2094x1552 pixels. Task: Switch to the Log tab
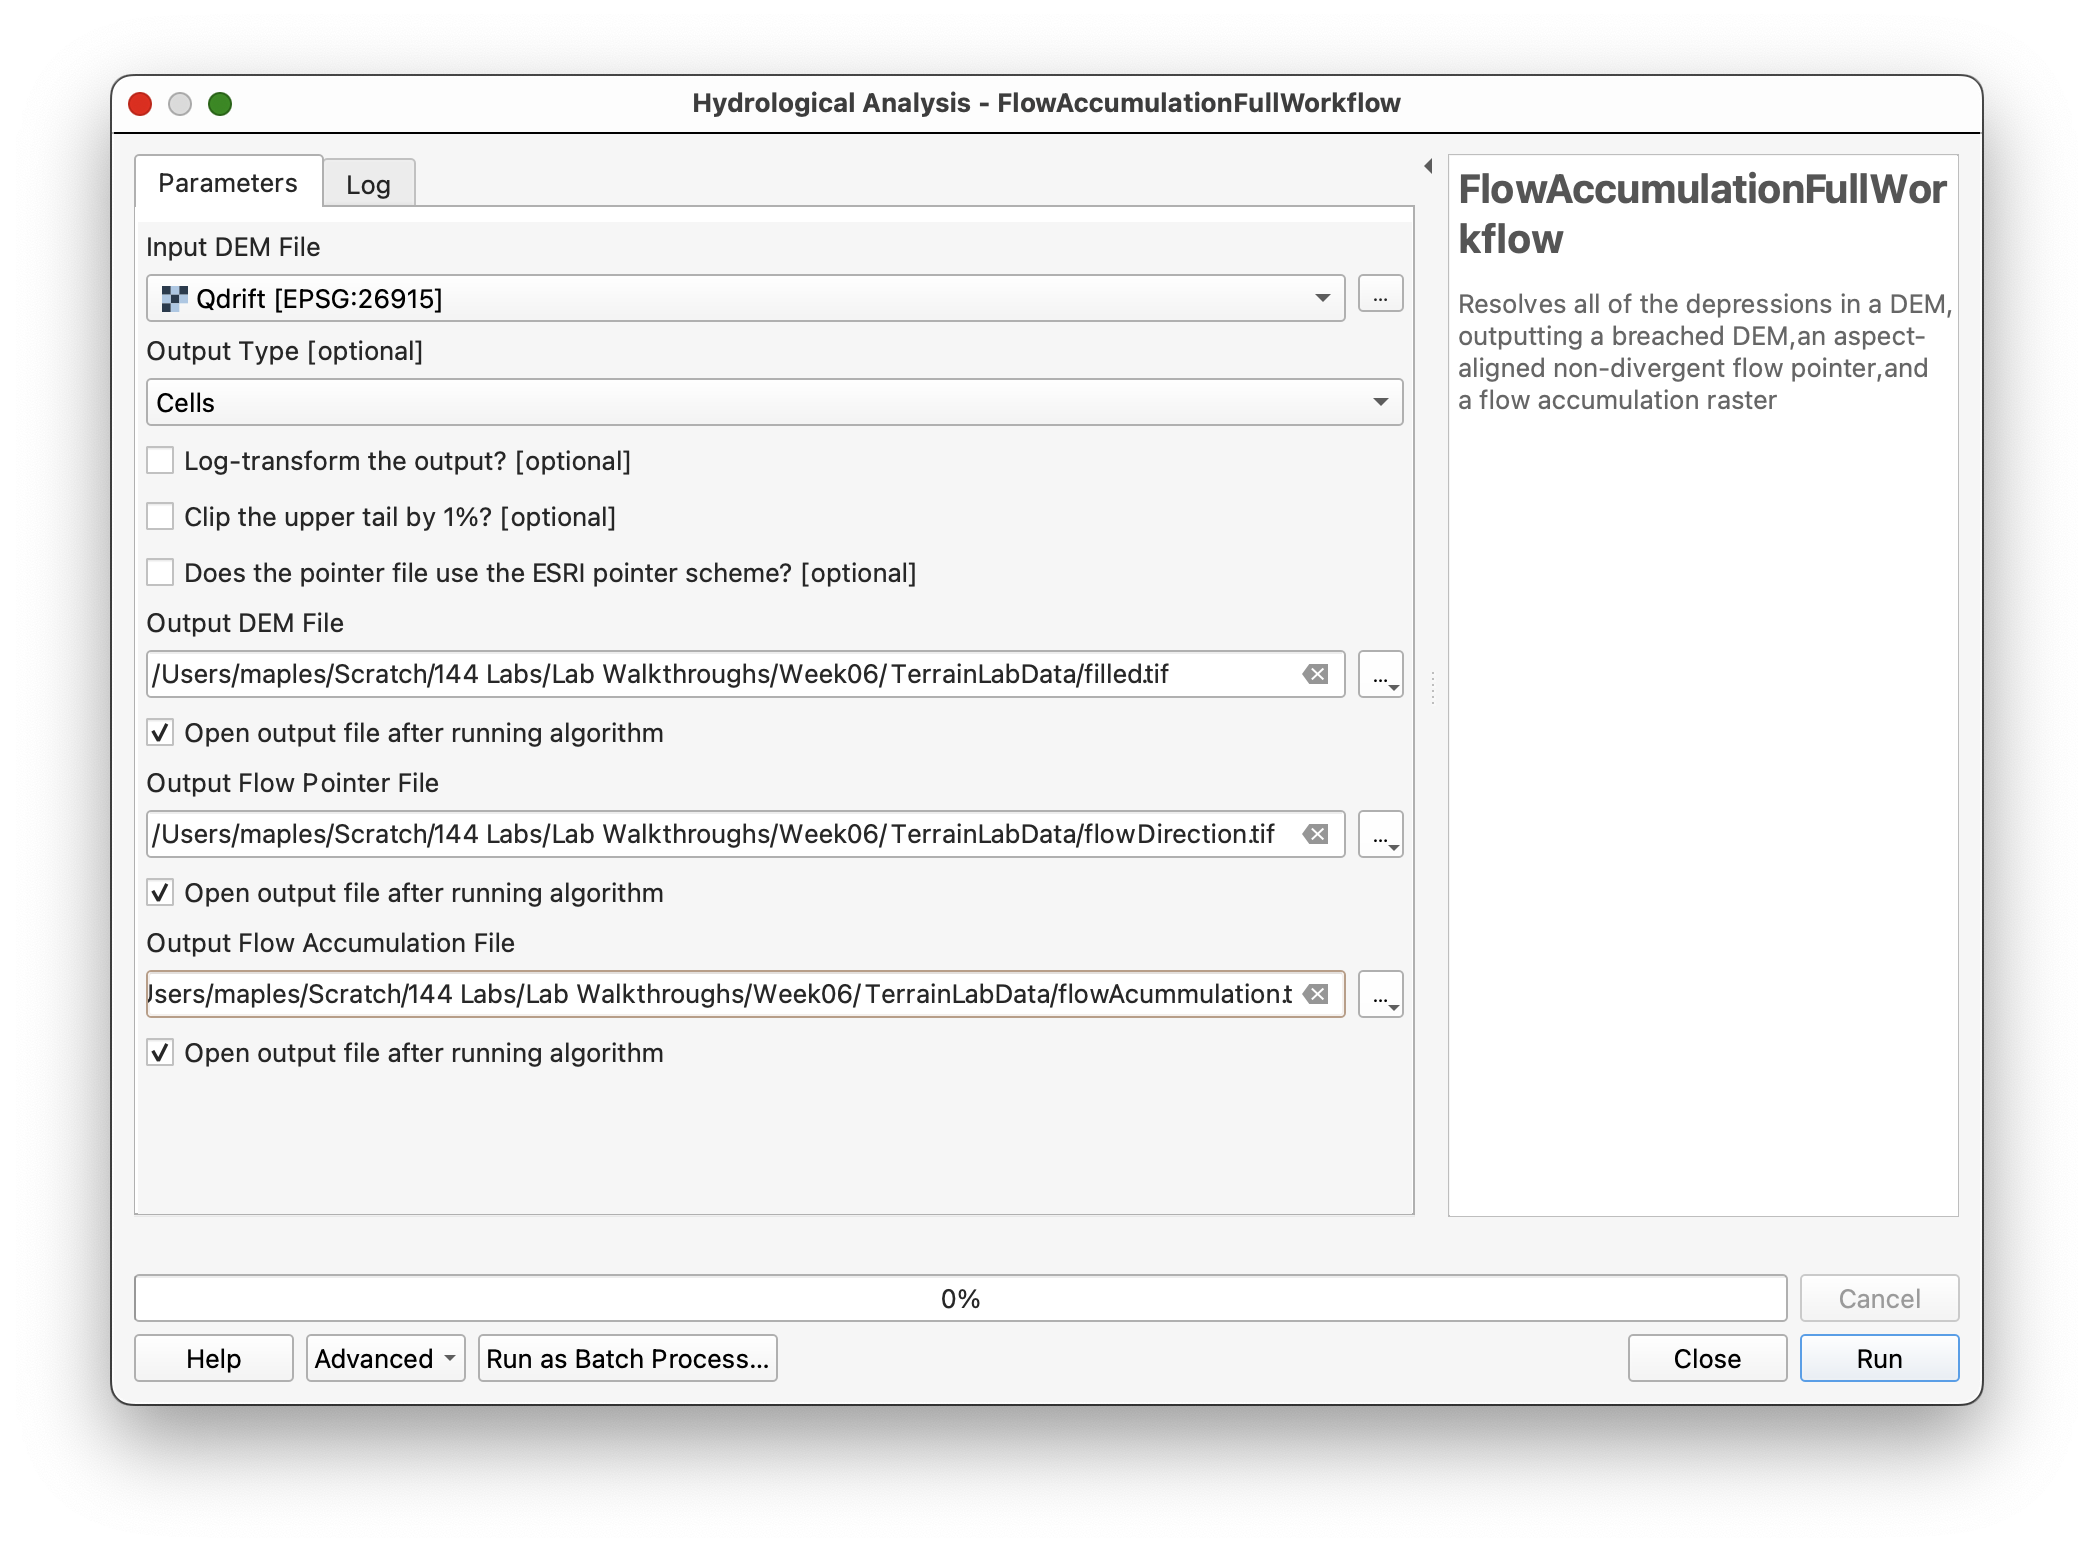(368, 184)
